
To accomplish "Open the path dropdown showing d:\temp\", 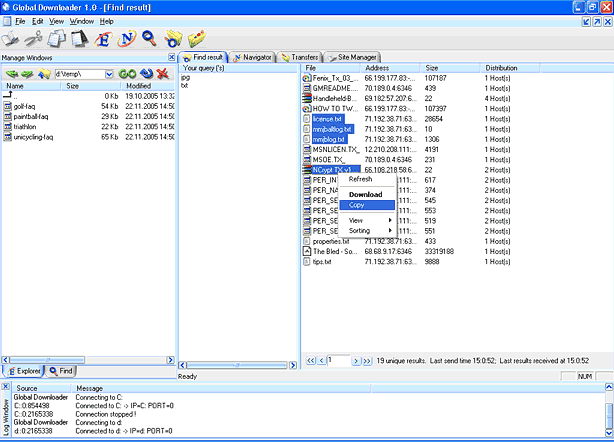I will (x=109, y=74).
